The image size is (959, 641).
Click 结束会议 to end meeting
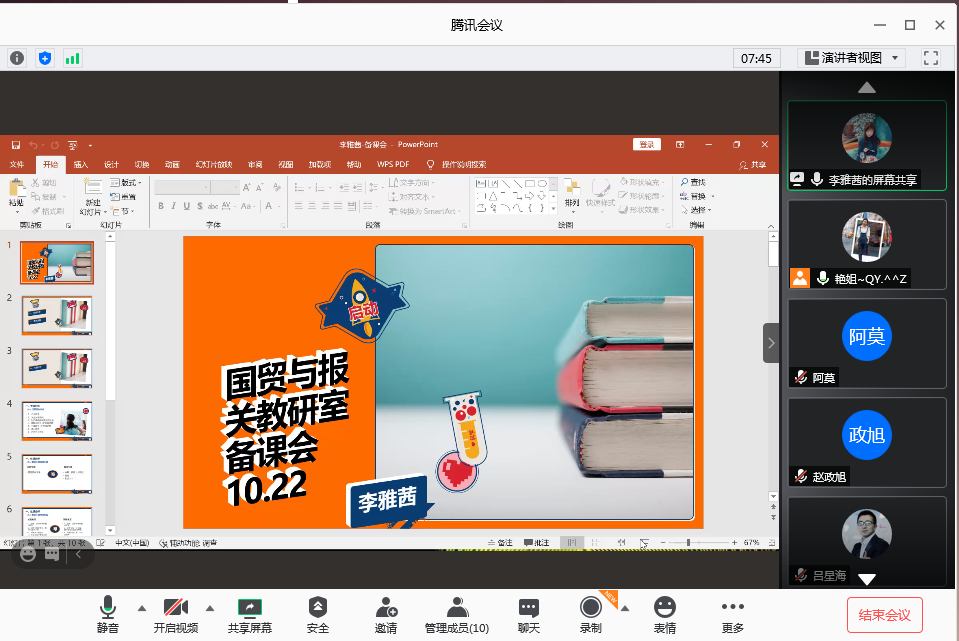coord(885,615)
